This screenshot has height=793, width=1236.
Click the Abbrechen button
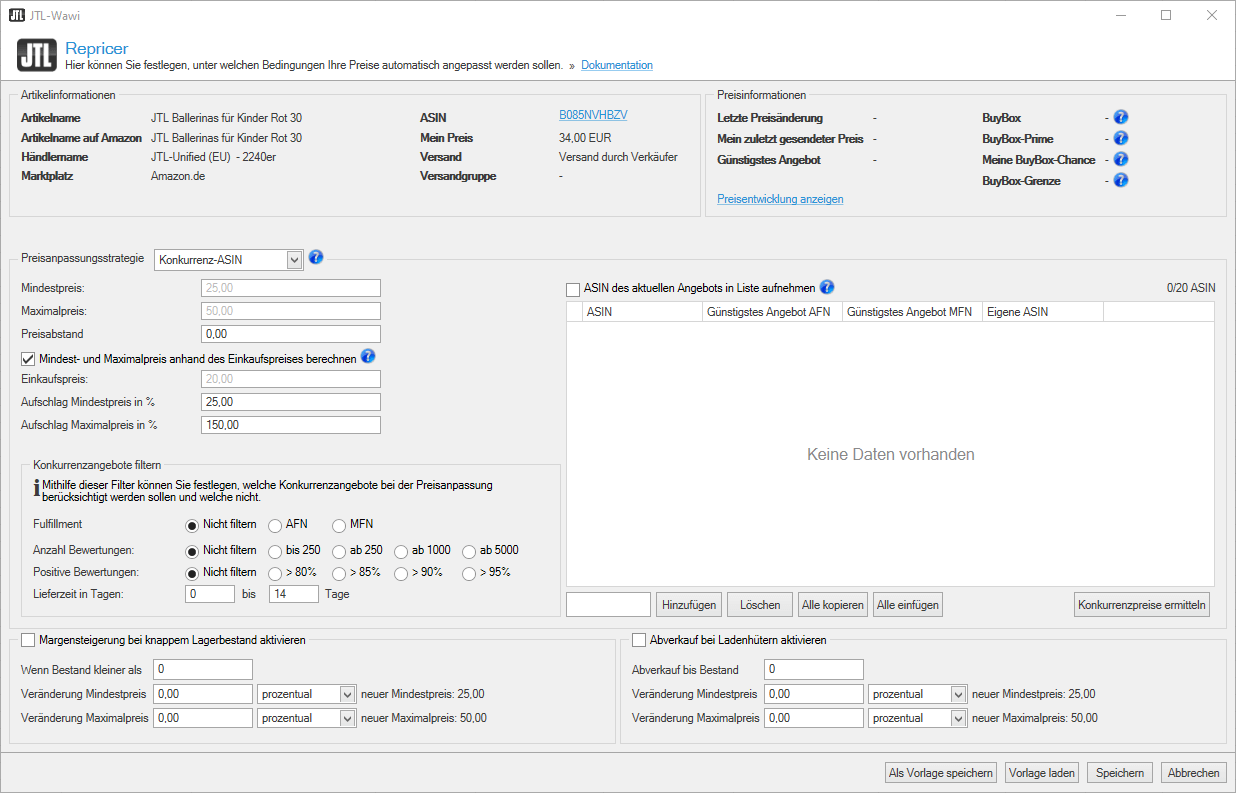[1193, 773]
